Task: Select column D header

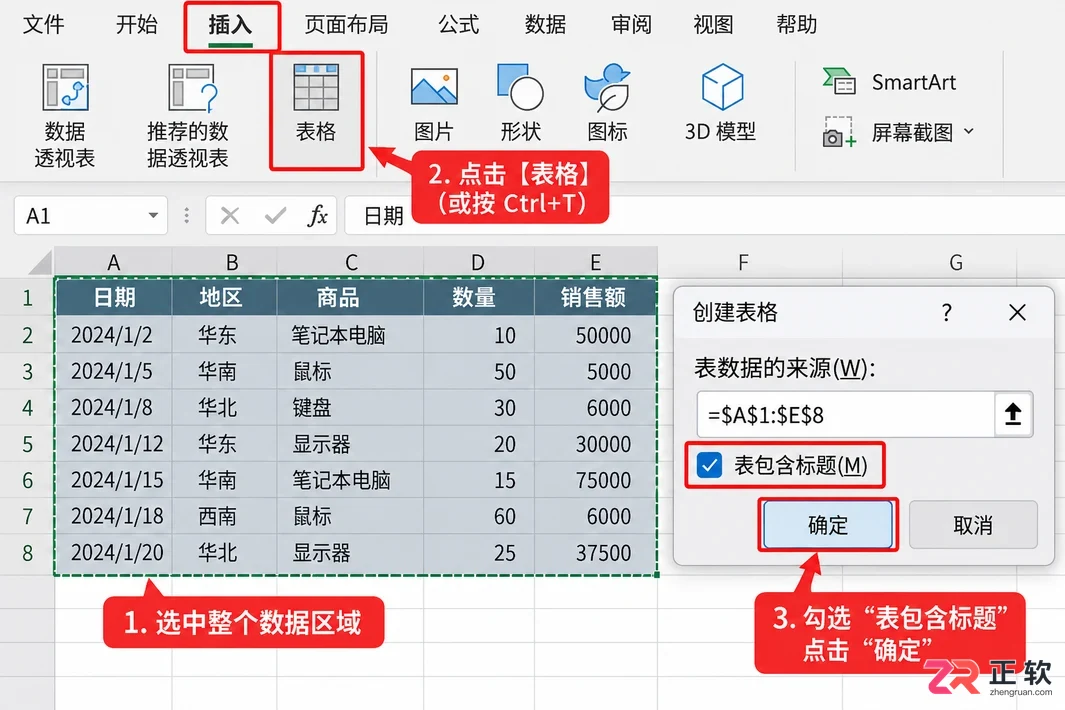Action: [478, 262]
